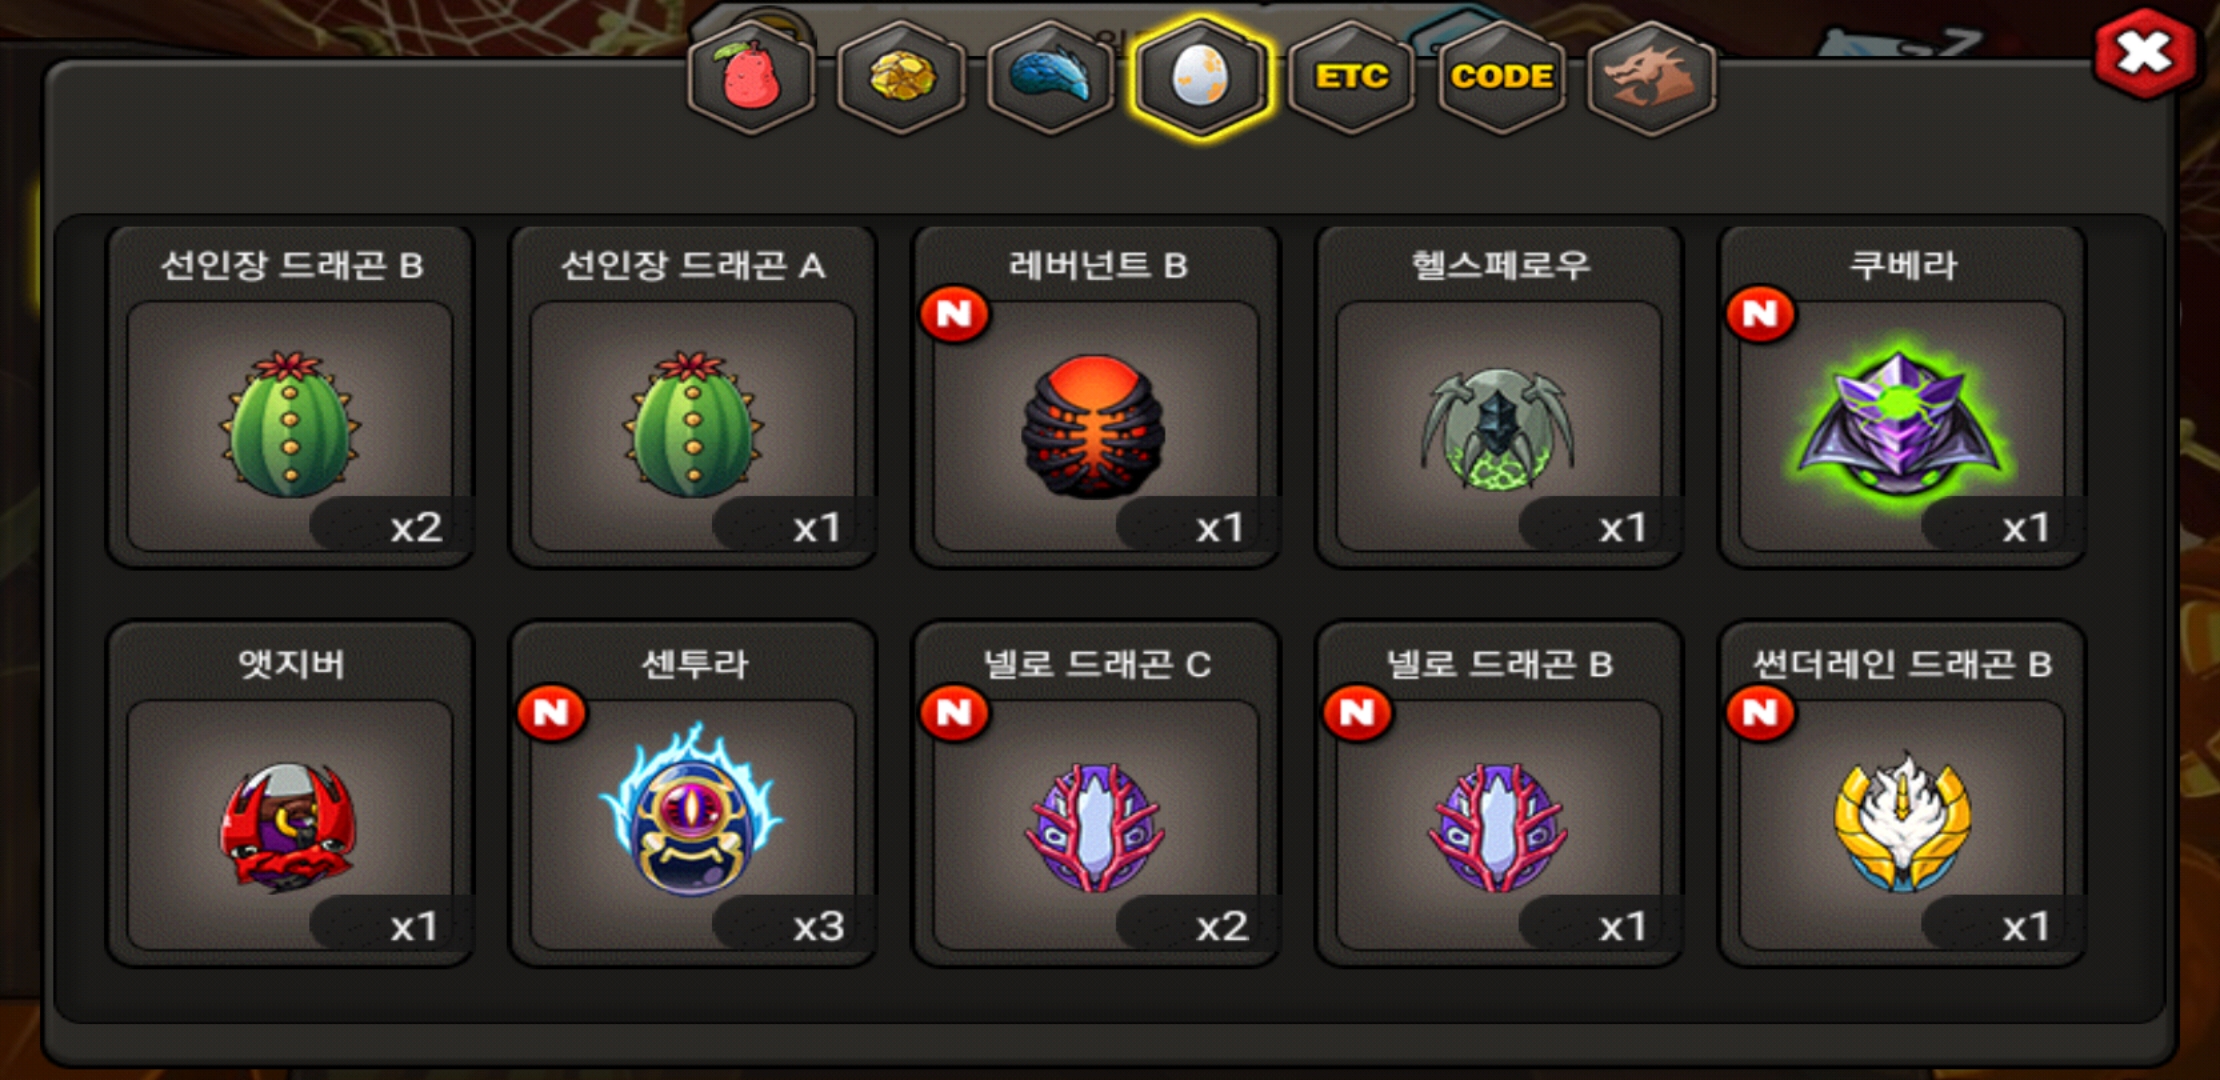Viewport: 2220px width, 1080px height.
Task: Select the 선인장 드래곤 B cactus egg
Action: pyautogui.click(x=290, y=397)
